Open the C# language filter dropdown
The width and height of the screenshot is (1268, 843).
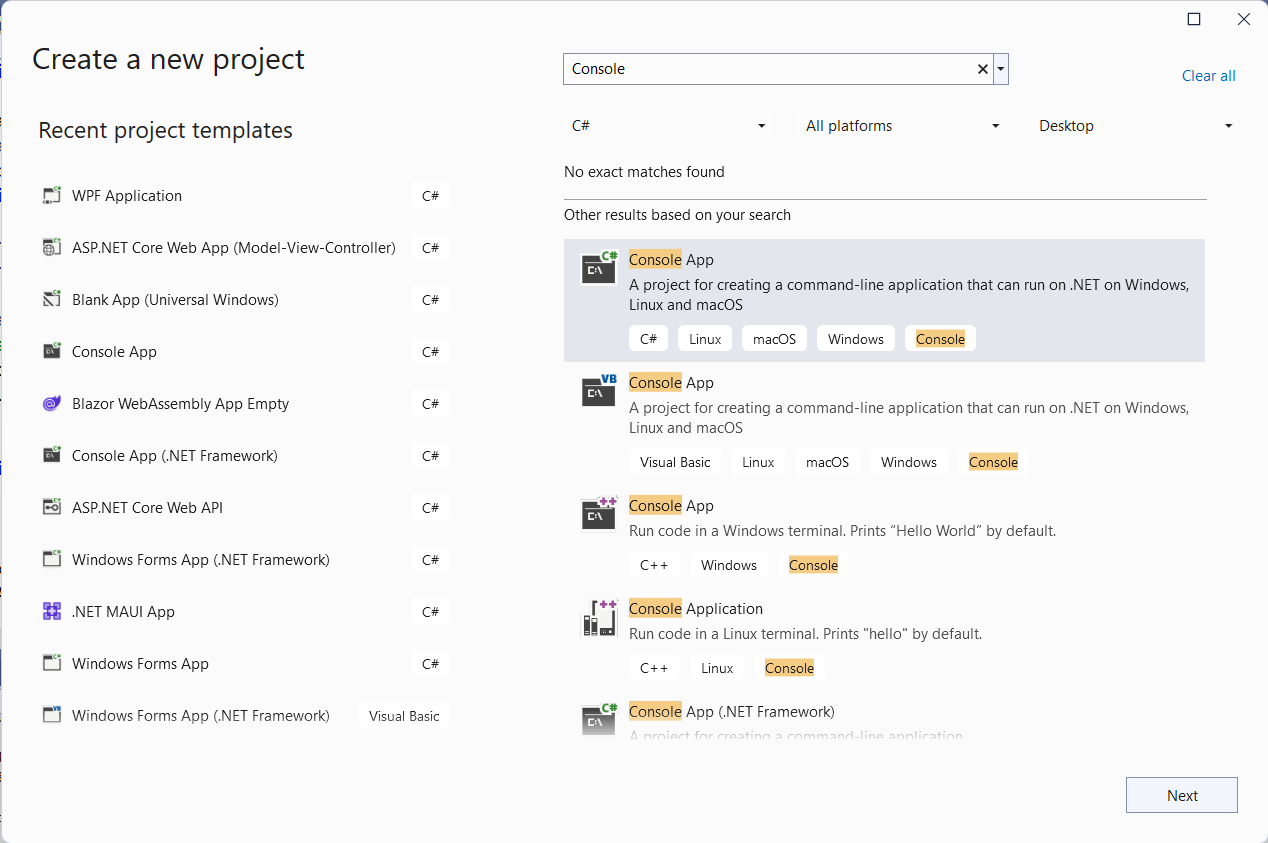pyautogui.click(x=668, y=126)
